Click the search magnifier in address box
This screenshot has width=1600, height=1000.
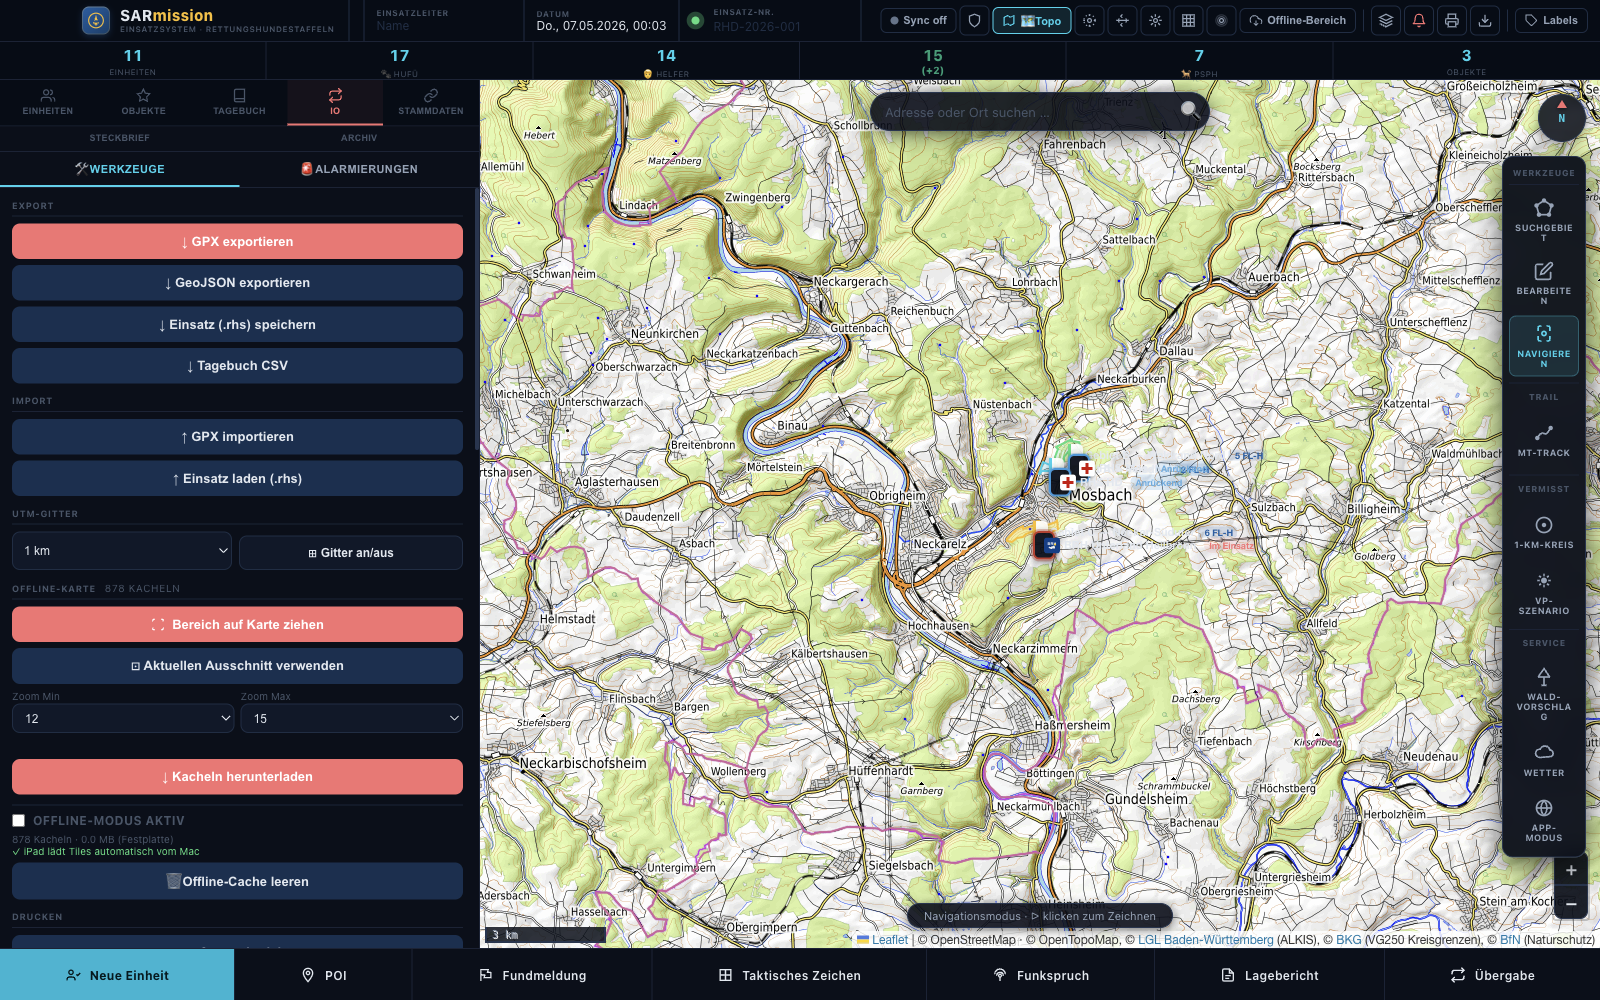[1189, 110]
